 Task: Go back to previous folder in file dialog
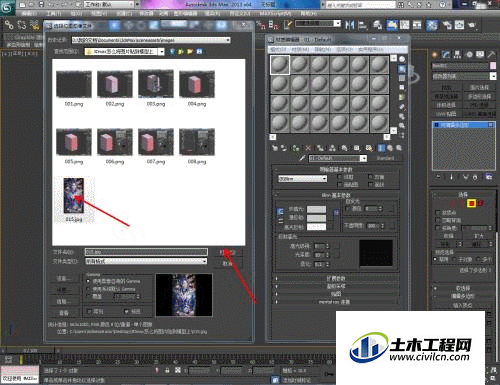(x=172, y=52)
